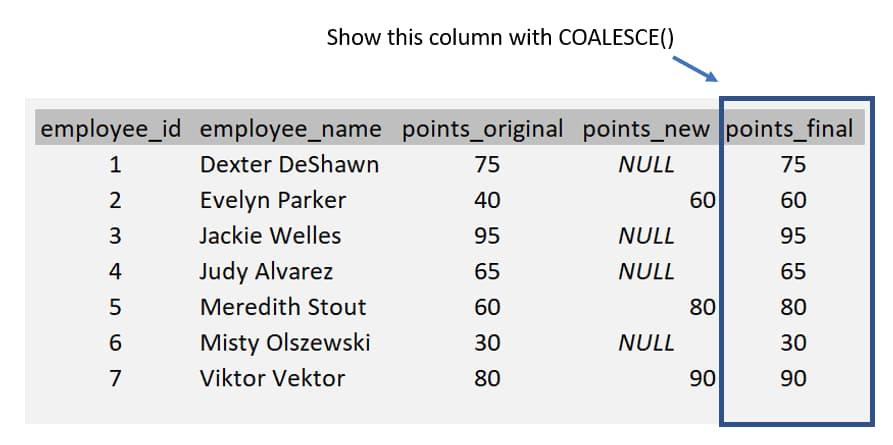Select Evelyn Parker's points_new value of 60
Image resolution: width=893 pixels, height=445 pixels.
point(702,200)
